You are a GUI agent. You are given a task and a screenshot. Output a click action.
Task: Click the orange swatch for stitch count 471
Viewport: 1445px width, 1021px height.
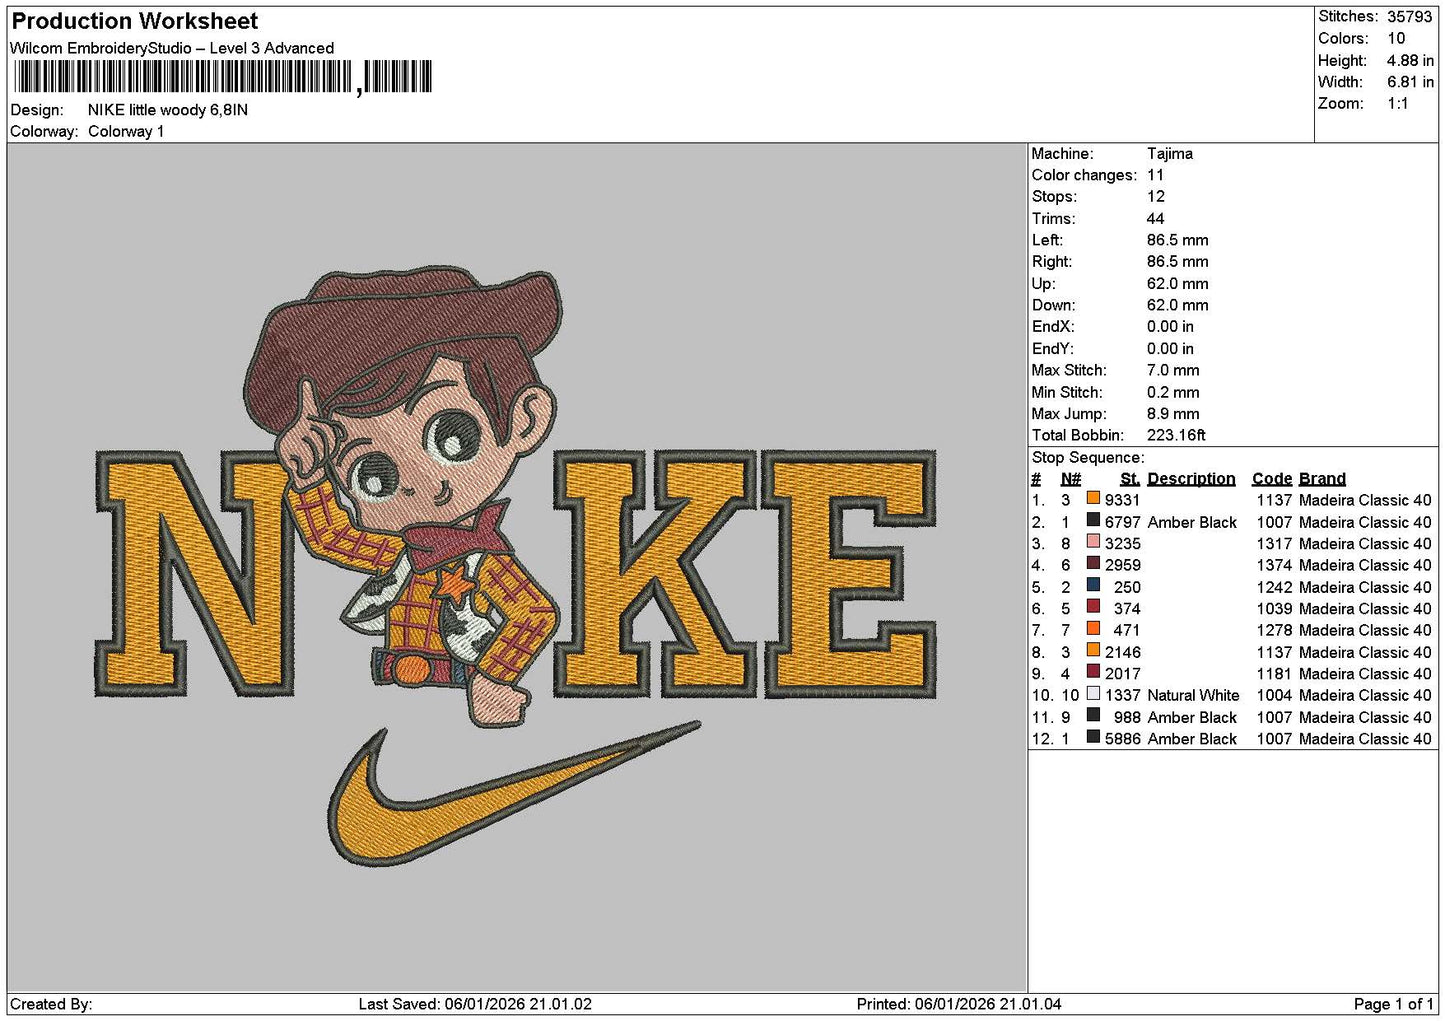click(1093, 629)
